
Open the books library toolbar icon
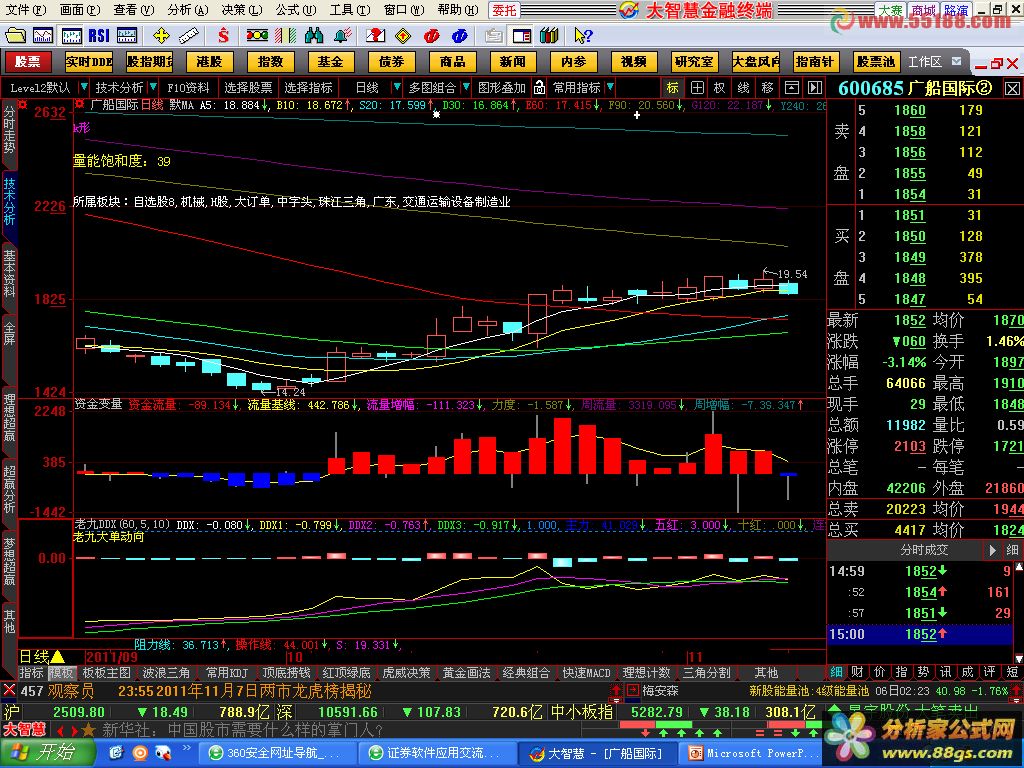click(x=549, y=35)
